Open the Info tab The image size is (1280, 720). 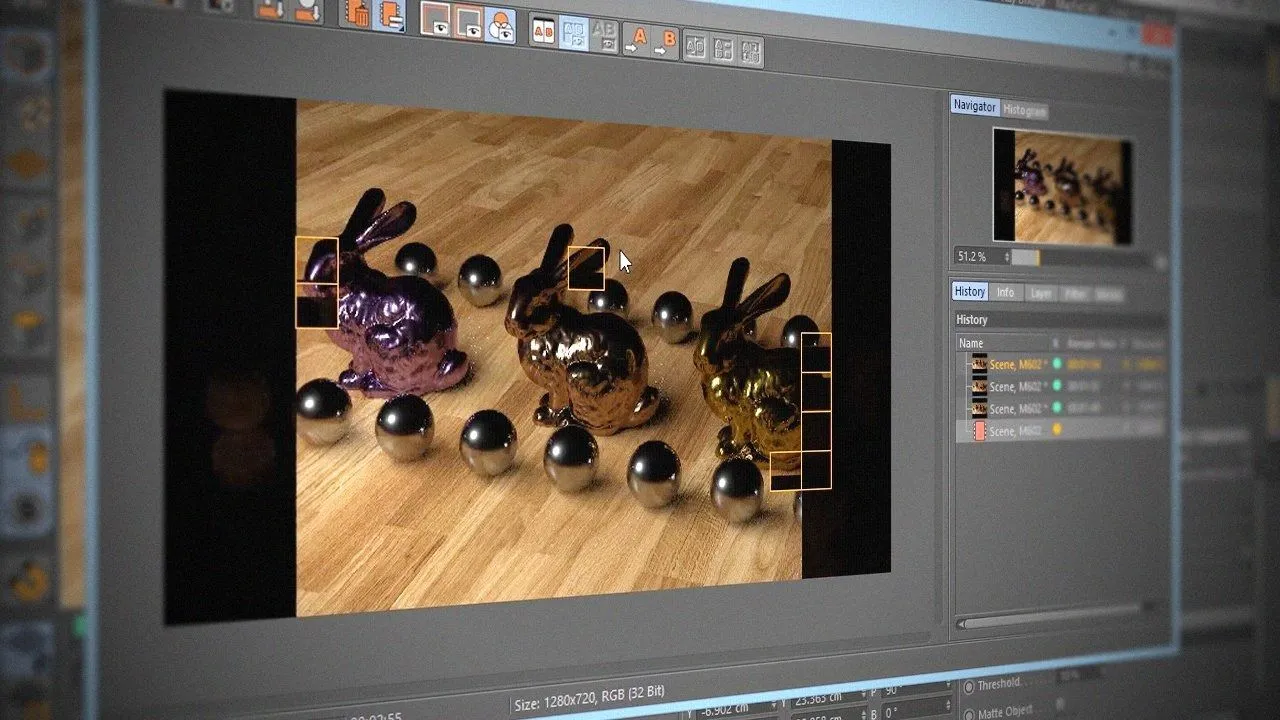[1005, 292]
